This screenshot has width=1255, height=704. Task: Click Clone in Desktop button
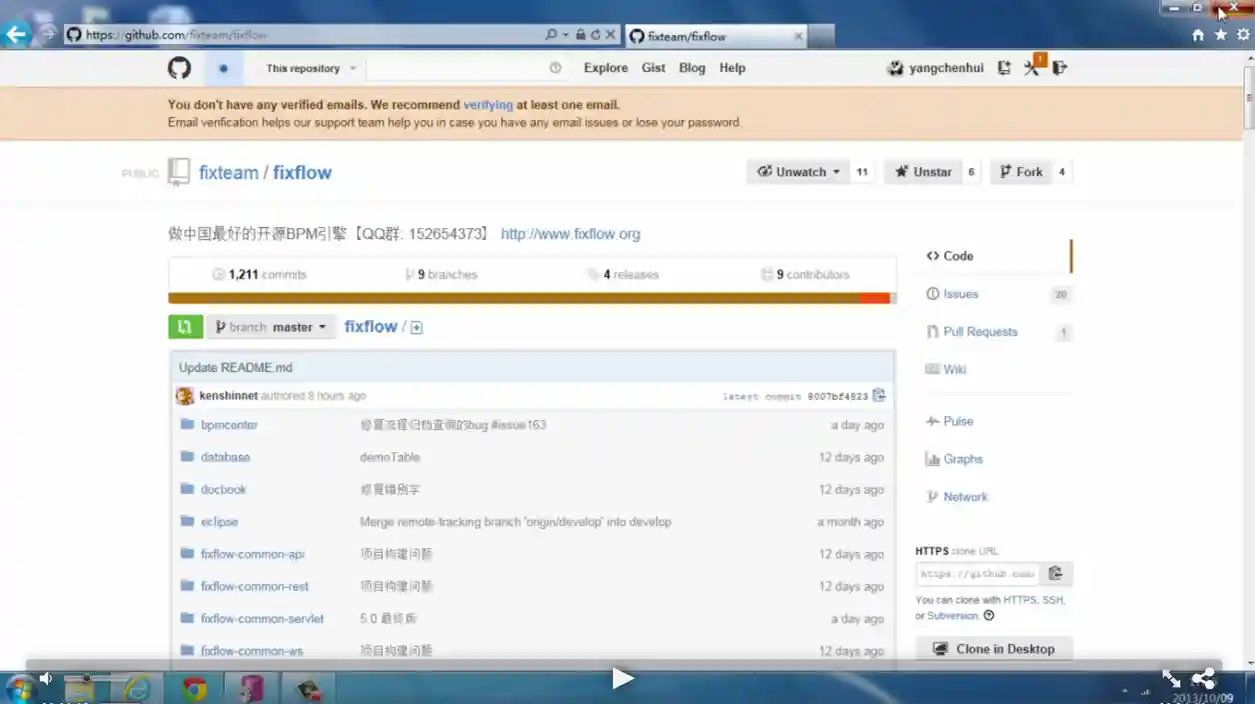click(994, 649)
